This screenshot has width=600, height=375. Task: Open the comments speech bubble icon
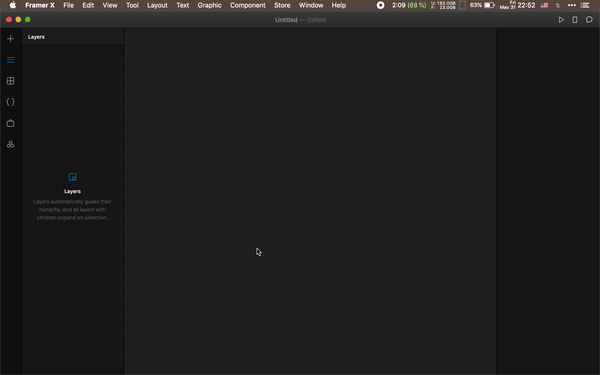(x=589, y=20)
